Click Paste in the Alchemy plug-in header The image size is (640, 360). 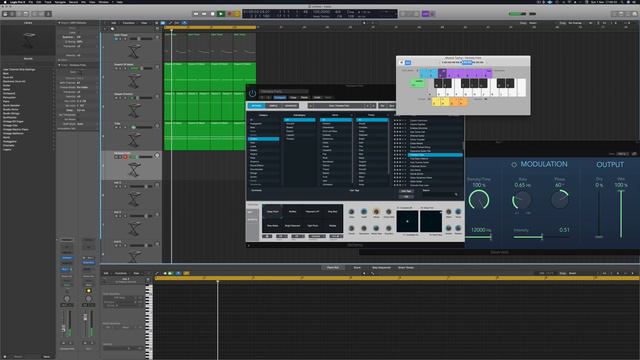coord(304,98)
